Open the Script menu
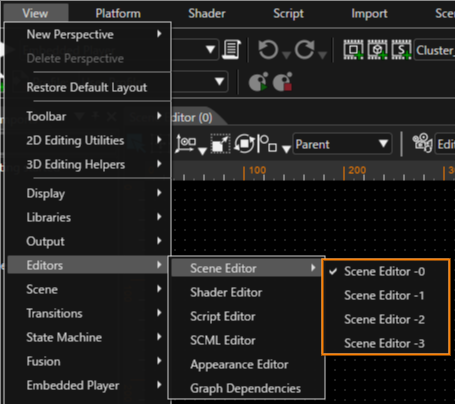Screen dimensions: 455x404 tap(288, 13)
